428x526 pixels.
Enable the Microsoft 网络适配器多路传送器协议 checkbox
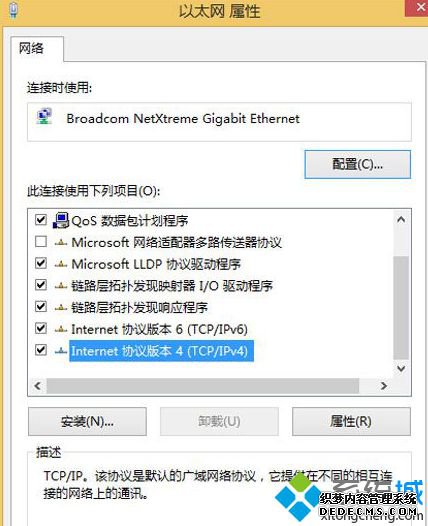41,242
